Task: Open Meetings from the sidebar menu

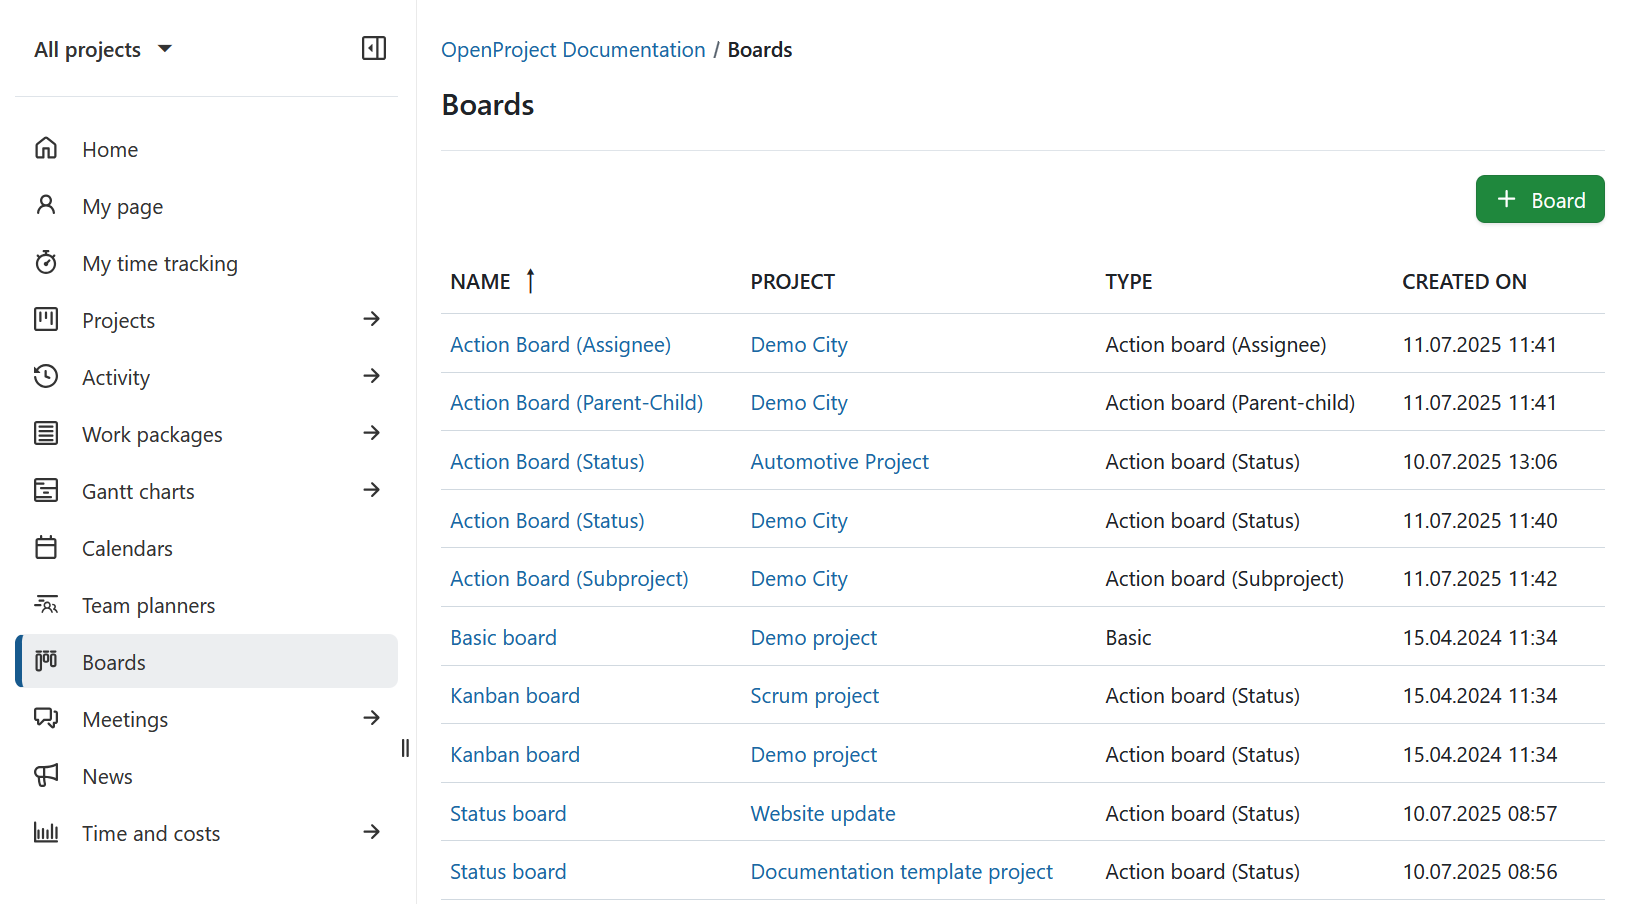Action: tap(125, 718)
